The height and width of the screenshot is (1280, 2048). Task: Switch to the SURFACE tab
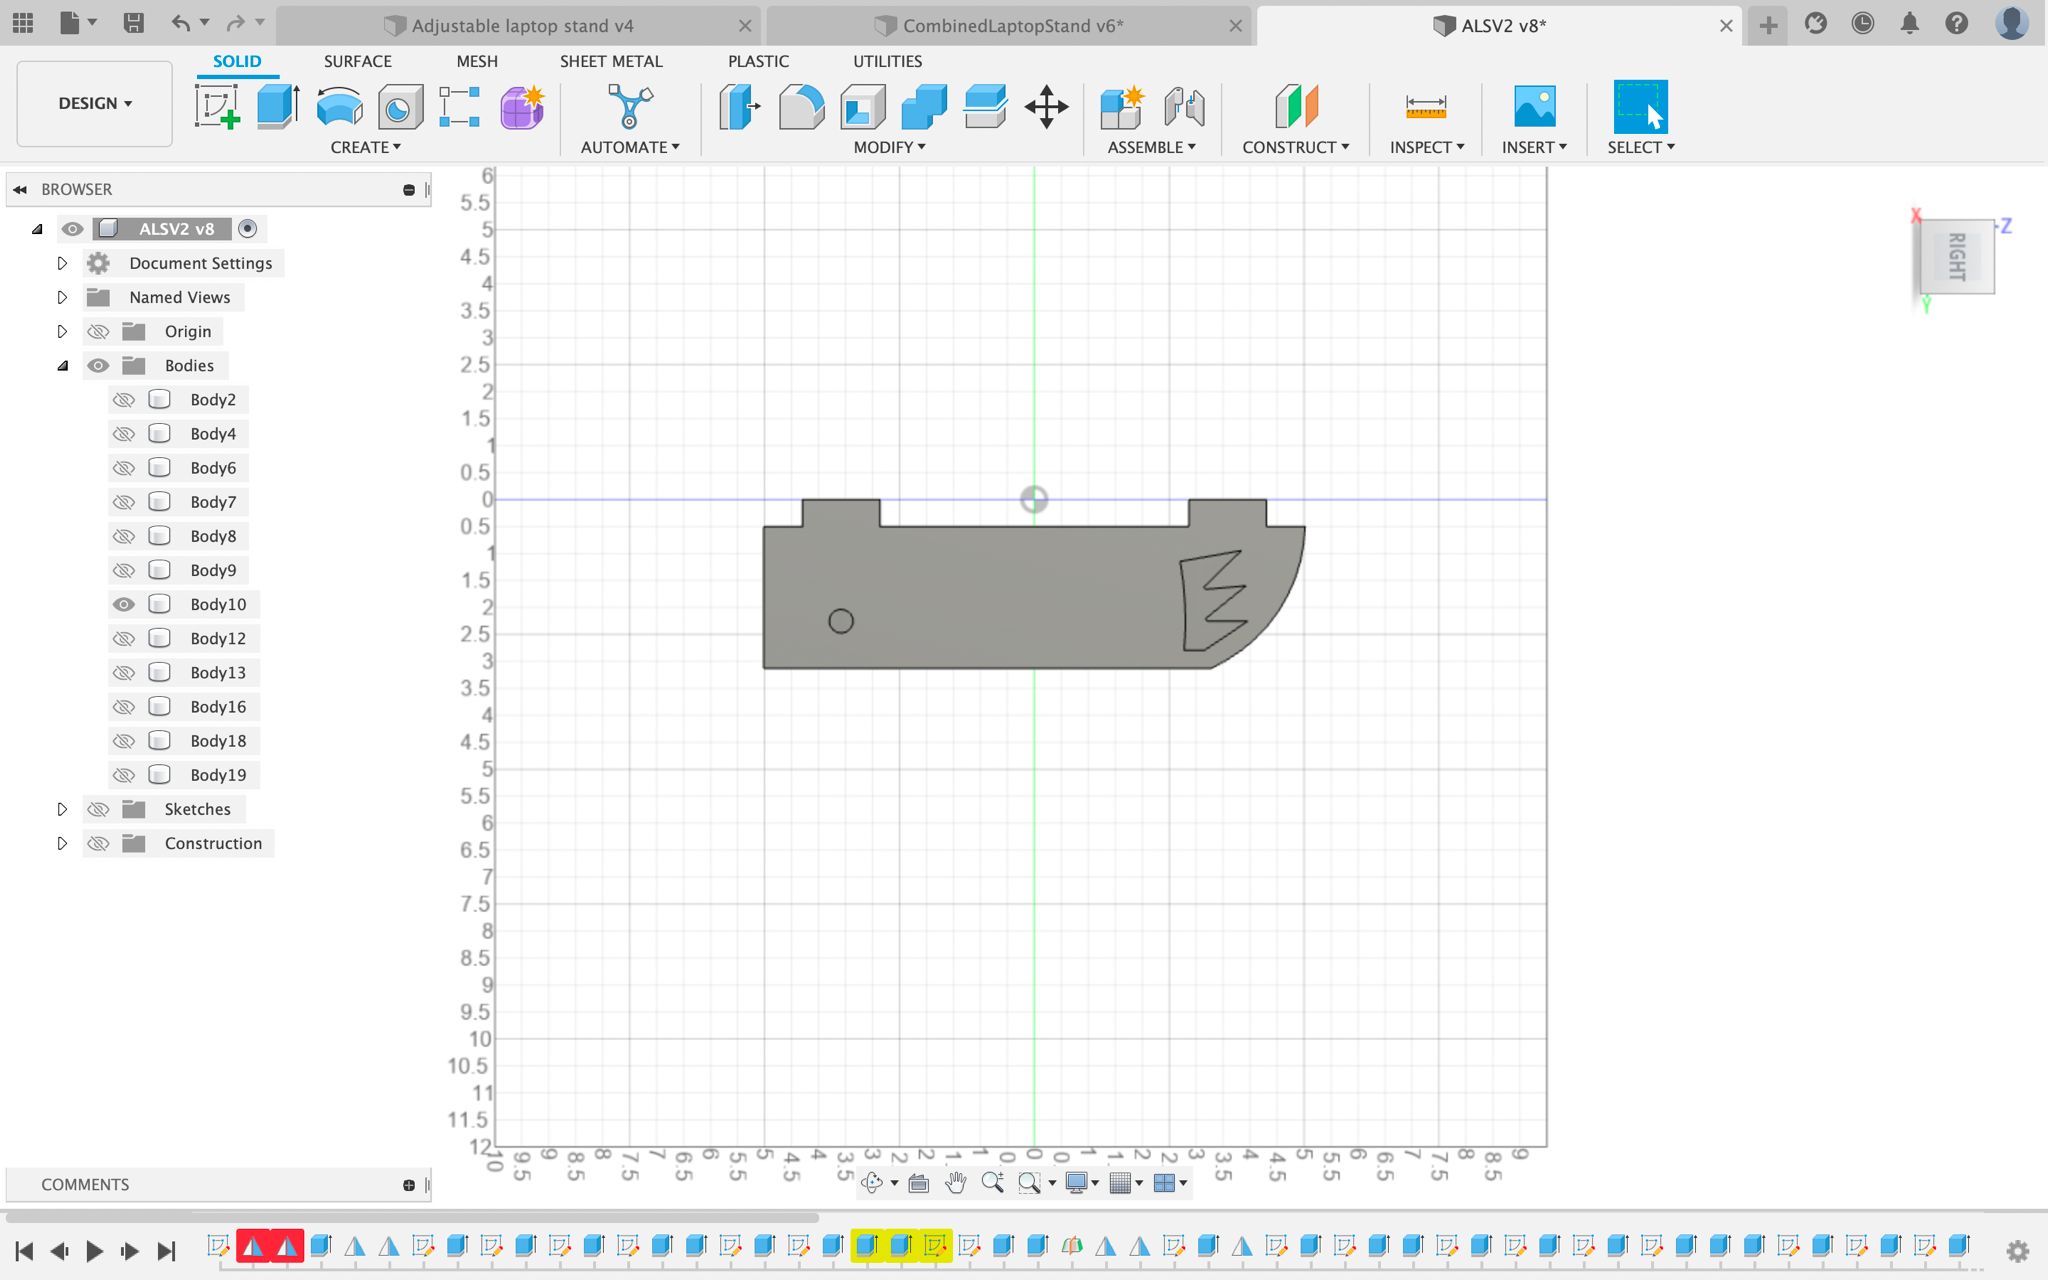click(x=357, y=61)
